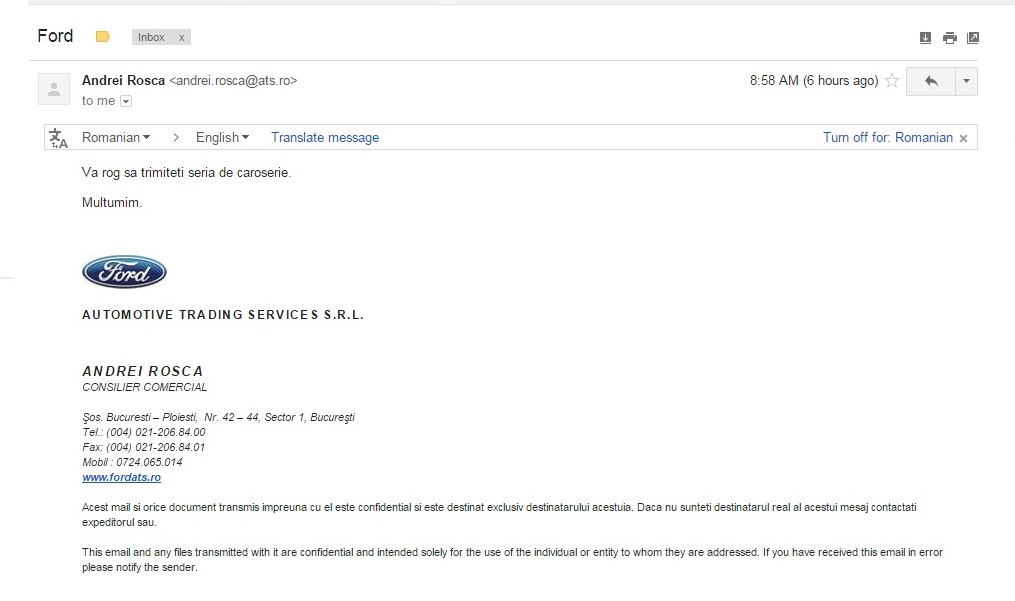Screen dimensions: 1015x601
Task: Open the More dropdown next to Reply
Action: point(966,81)
